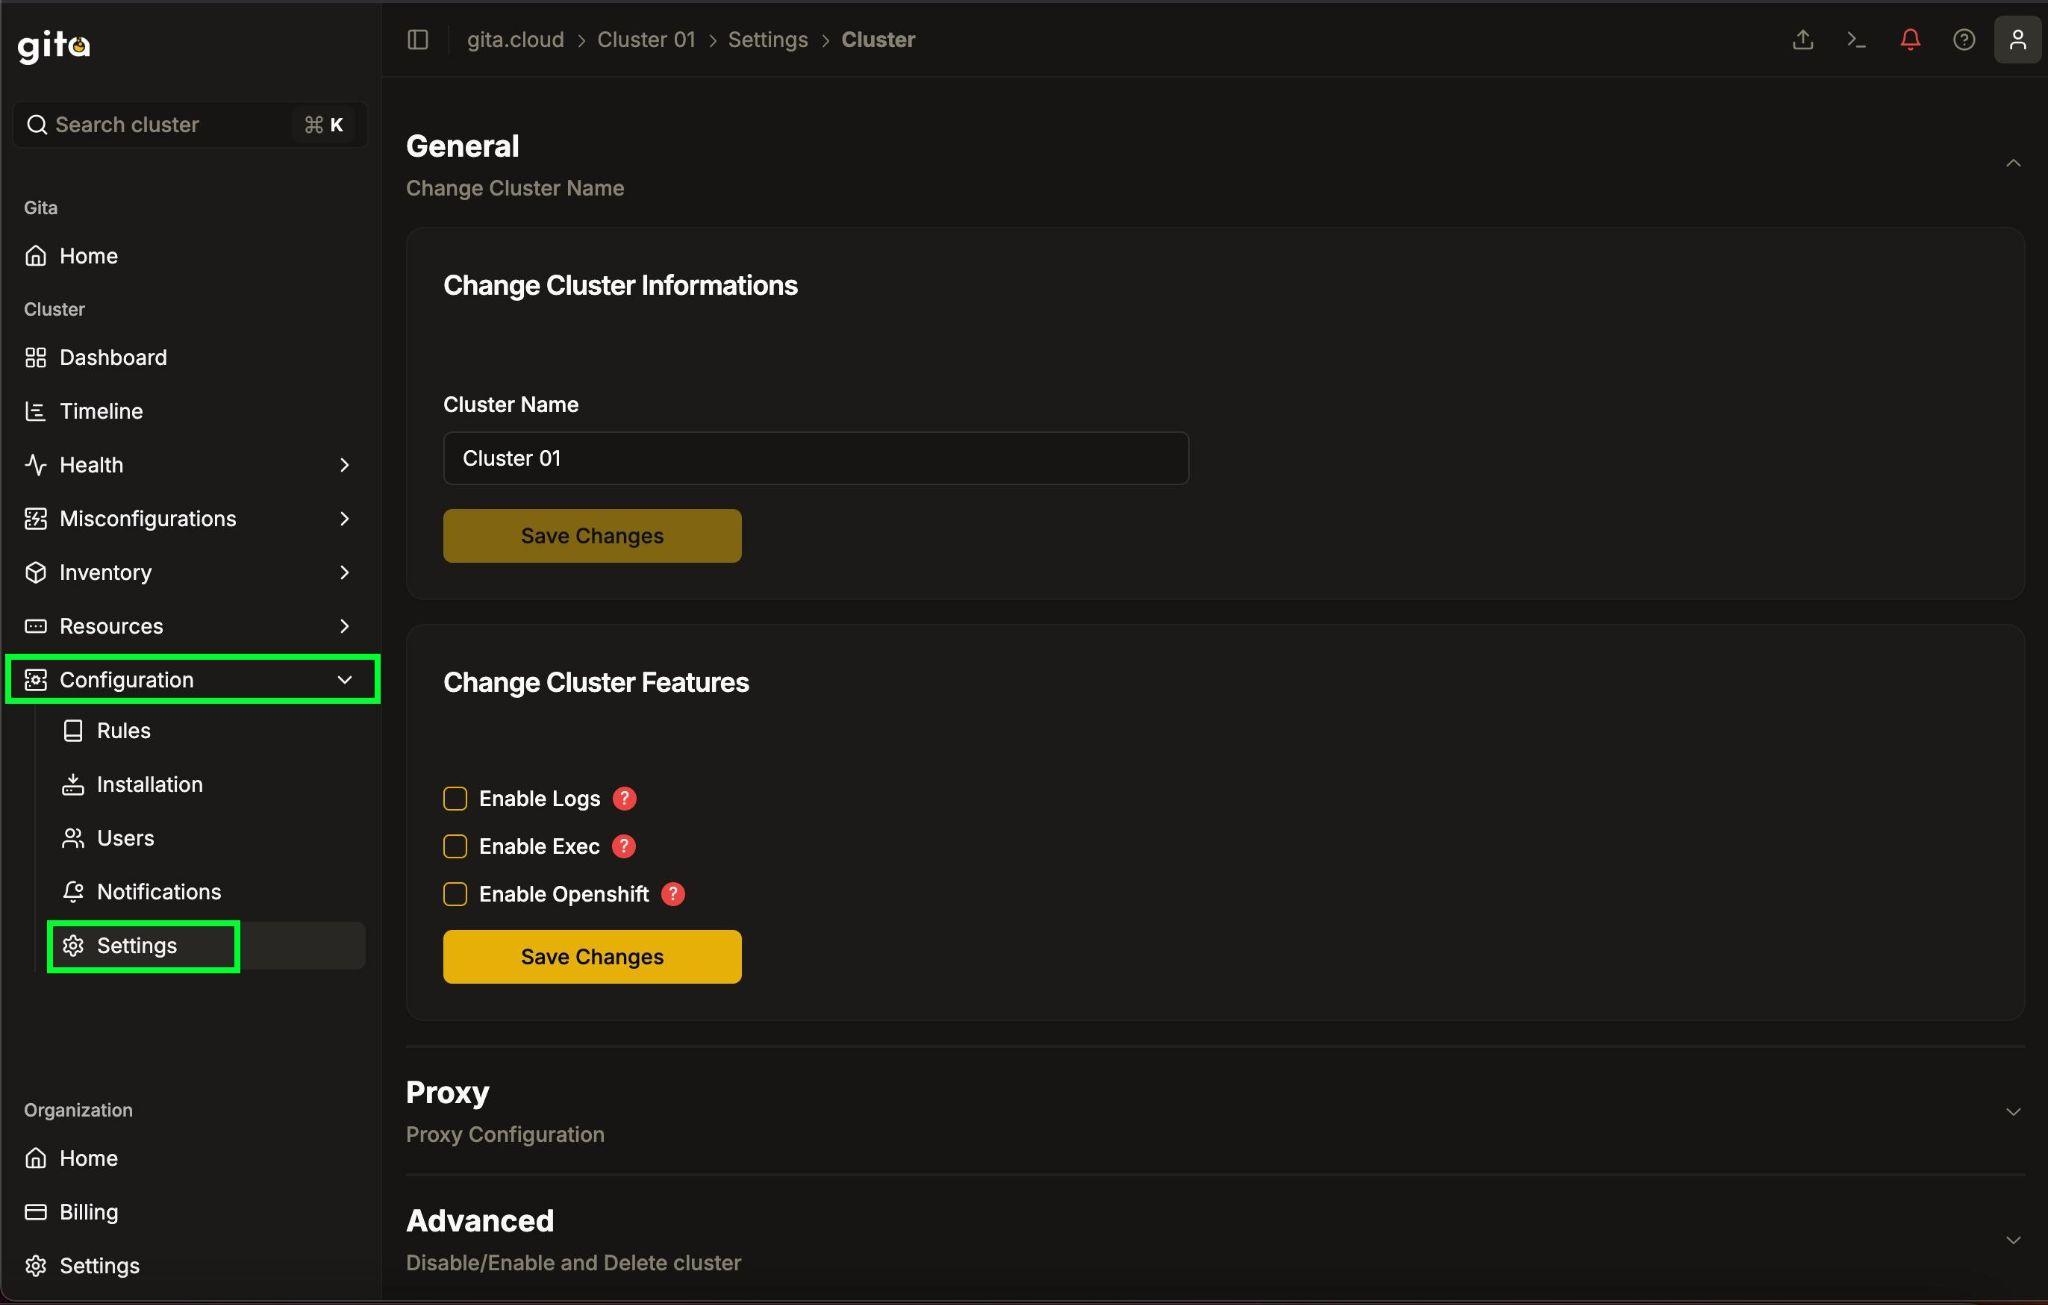Viewport: 2048px width, 1305px height.
Task: Go to Users under Configuration
Action: (207, 838)
